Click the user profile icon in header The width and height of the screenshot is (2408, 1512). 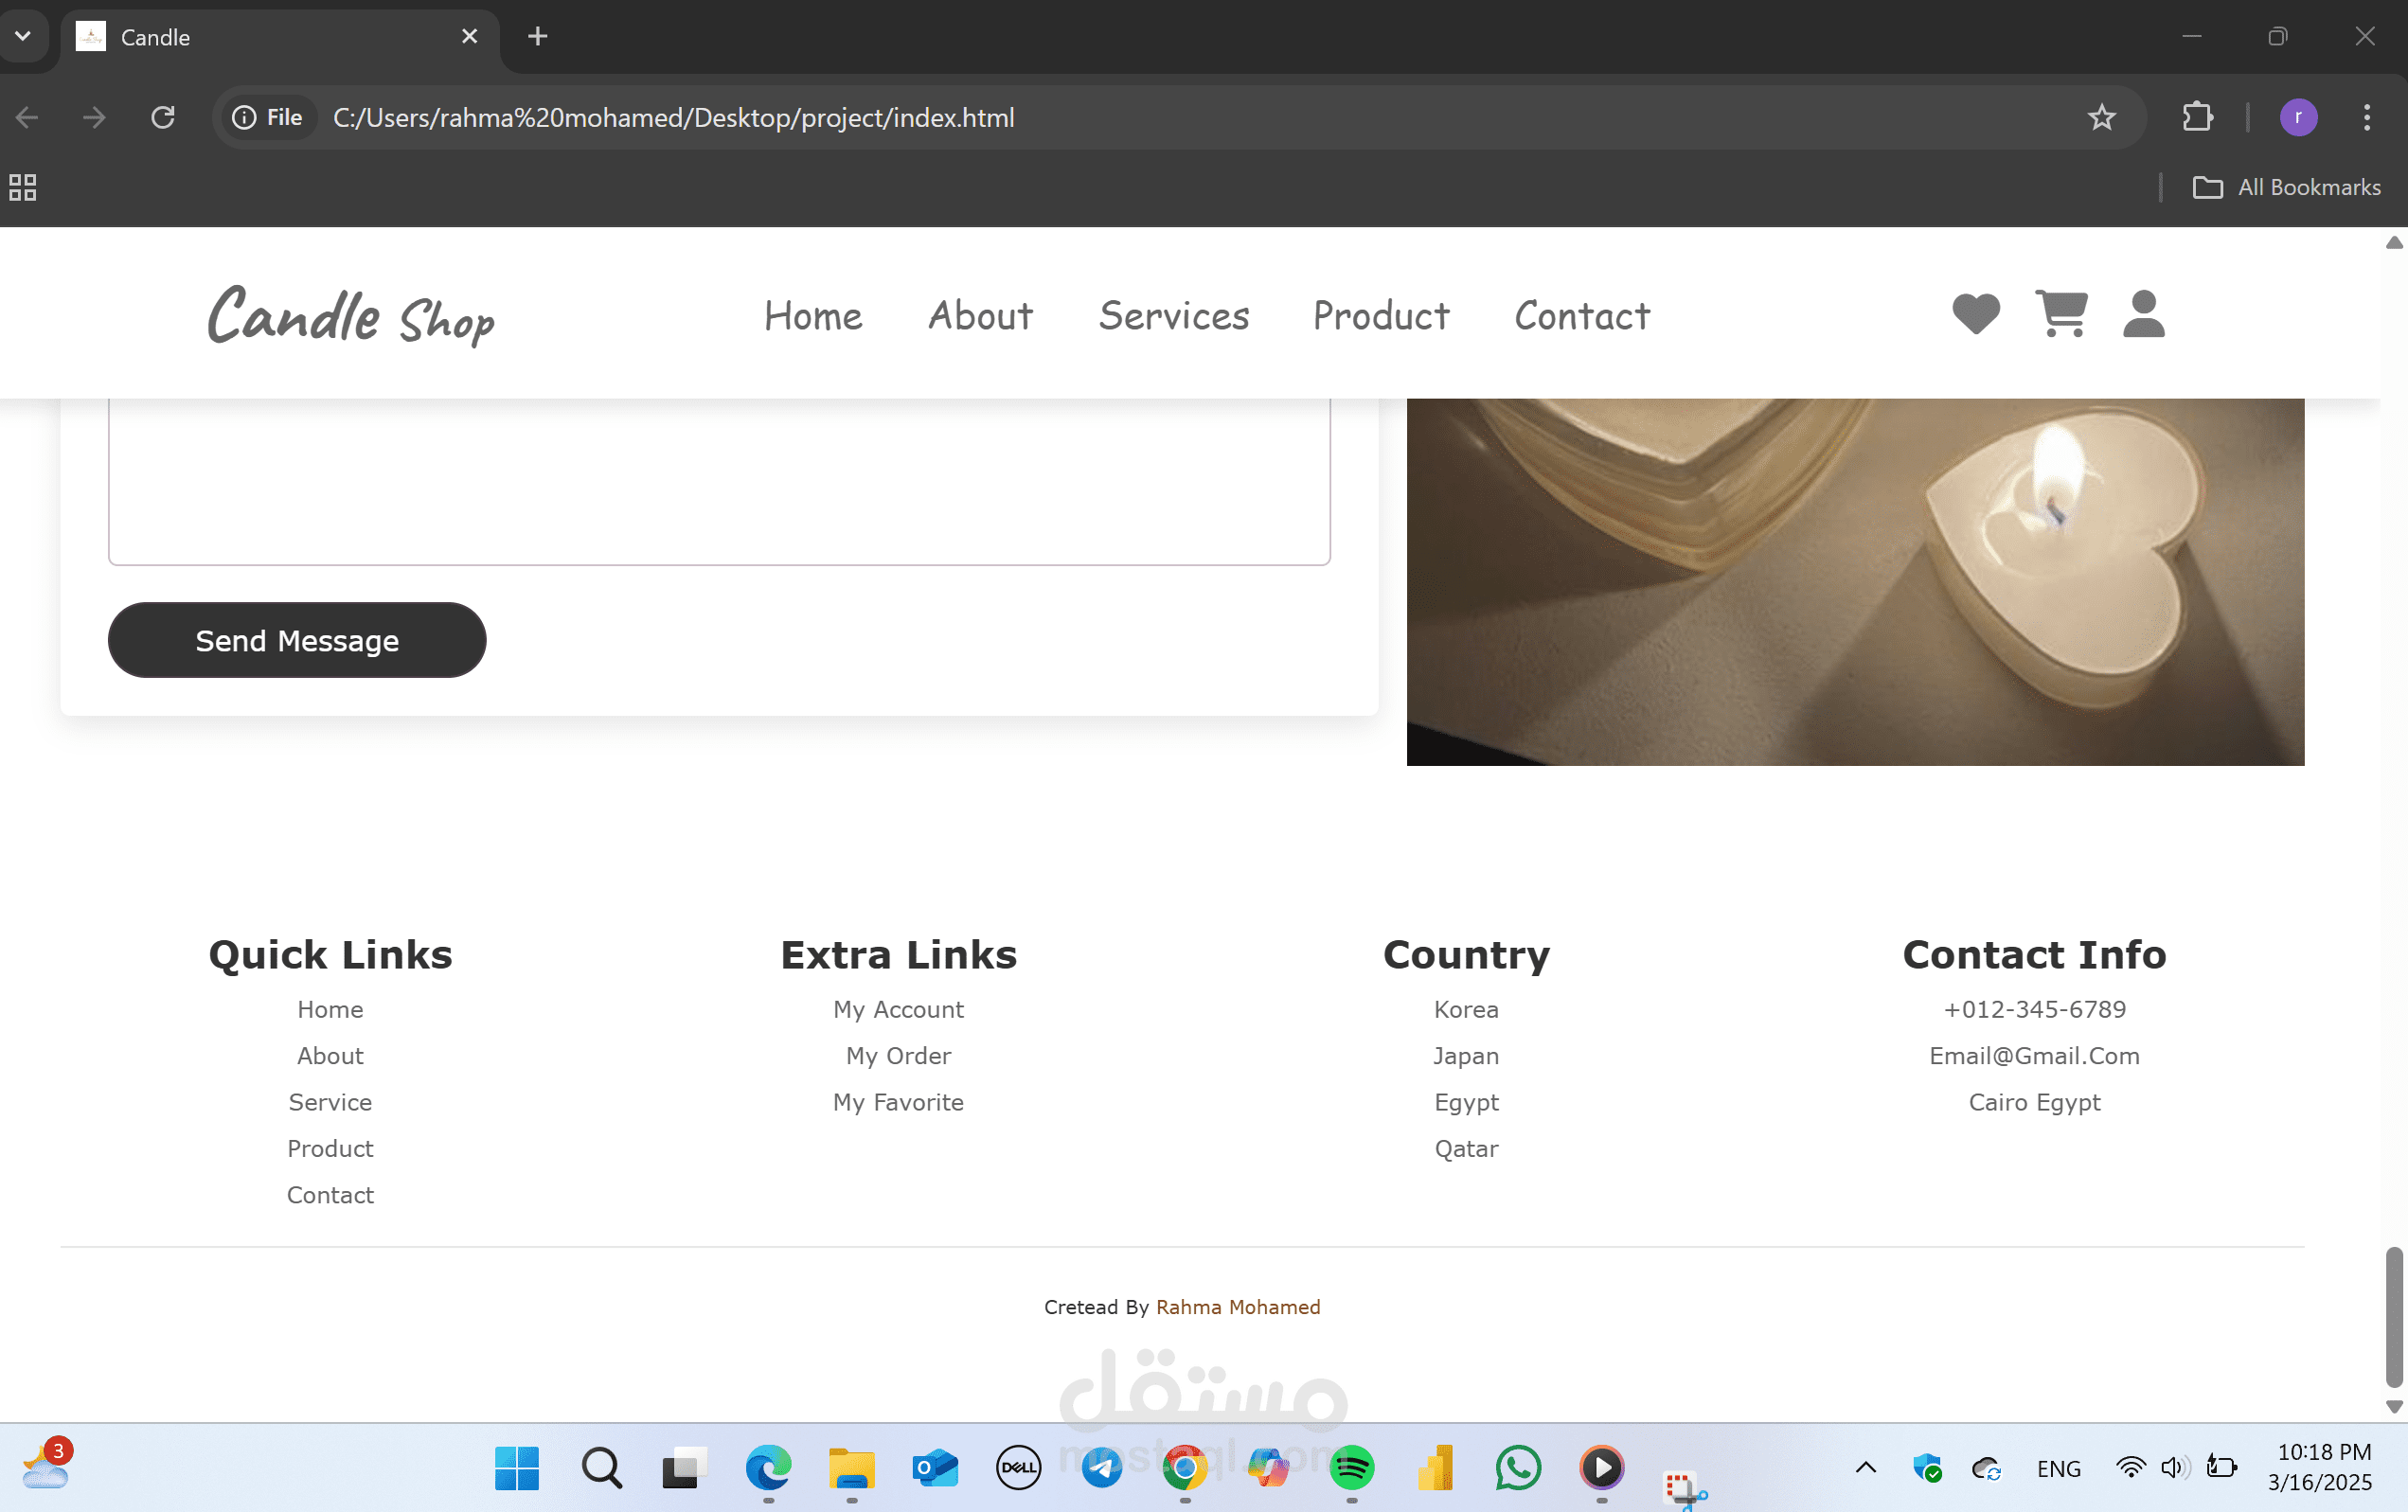[2143, 314]
